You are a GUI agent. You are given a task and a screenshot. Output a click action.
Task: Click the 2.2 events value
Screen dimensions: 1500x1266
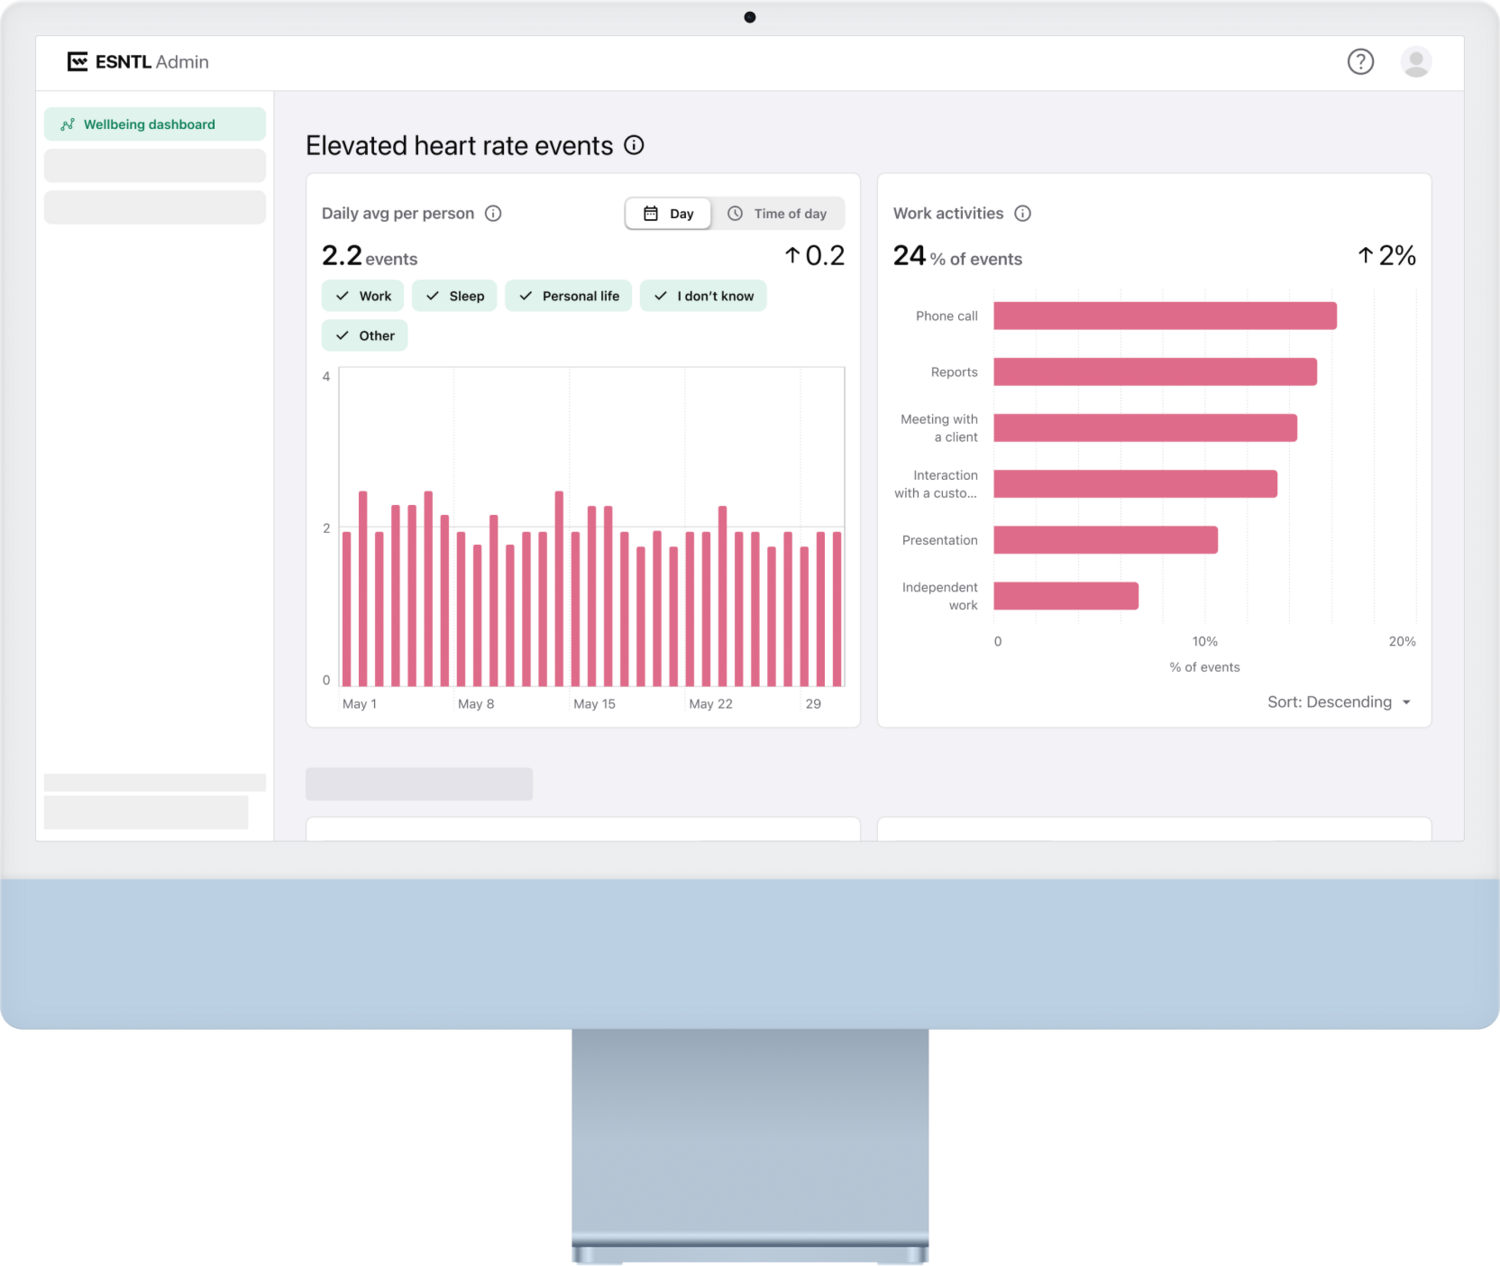point(369,257)
